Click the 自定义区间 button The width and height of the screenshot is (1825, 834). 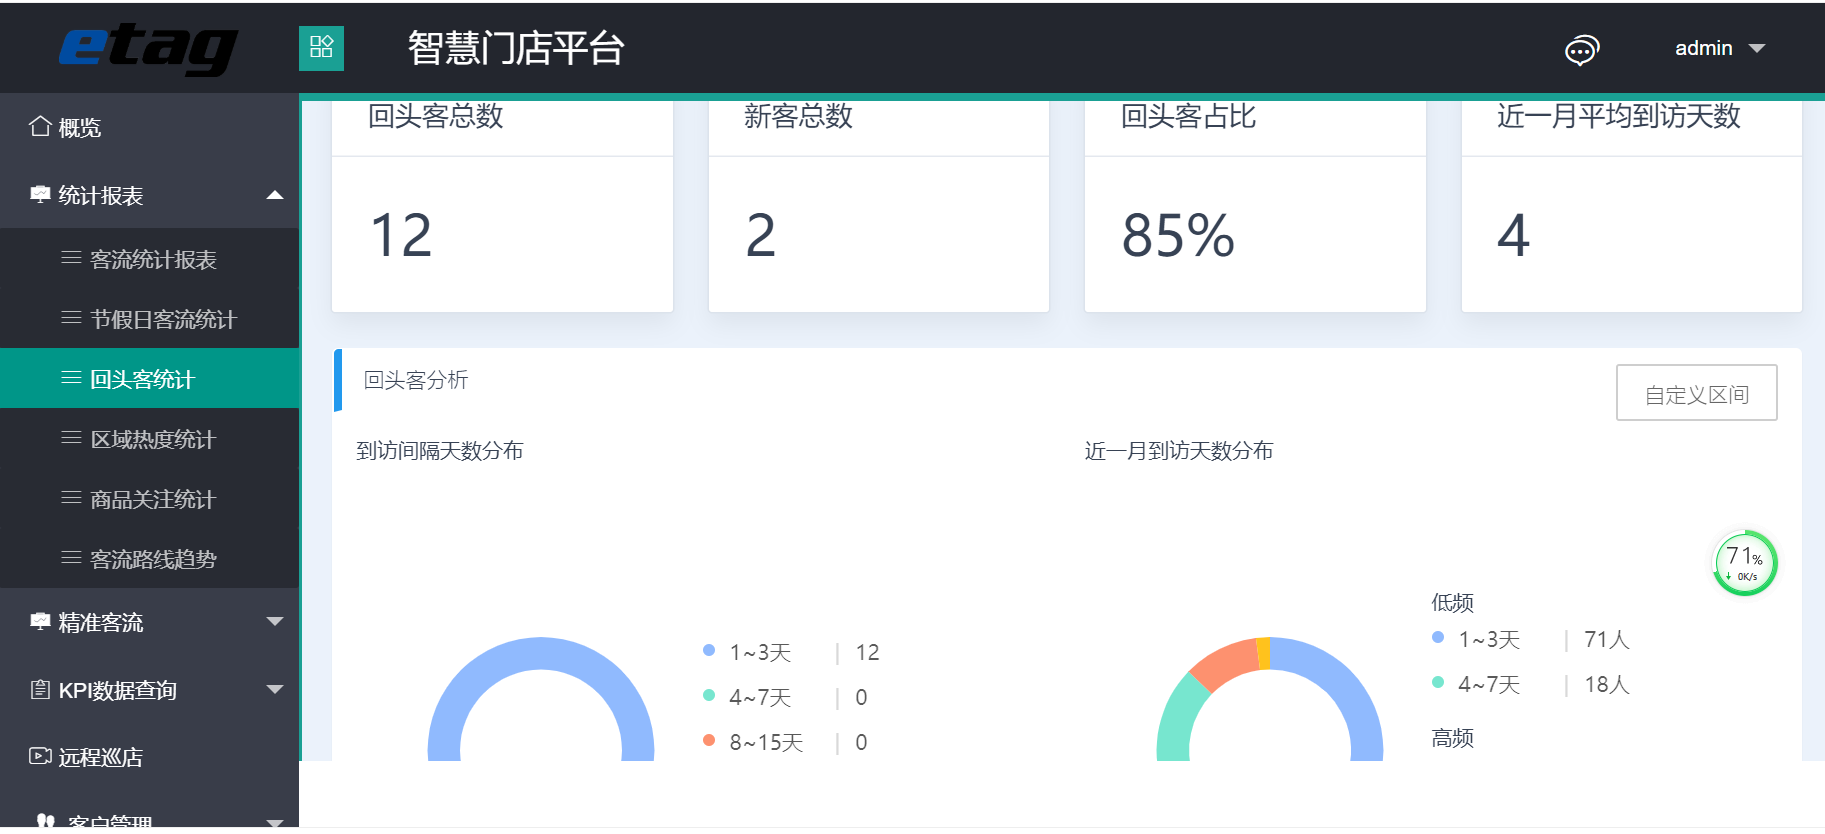(1696, 393)
